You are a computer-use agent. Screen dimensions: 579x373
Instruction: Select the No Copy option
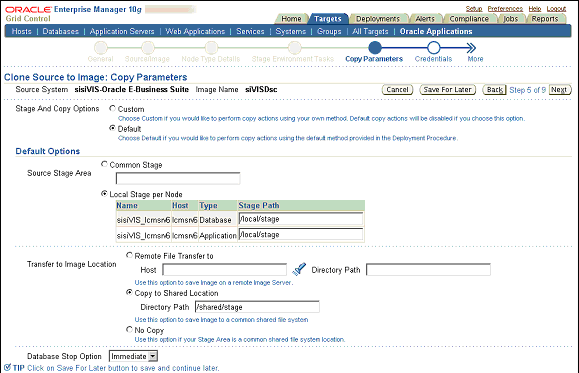pyautogui.click(x=129, y=329)
